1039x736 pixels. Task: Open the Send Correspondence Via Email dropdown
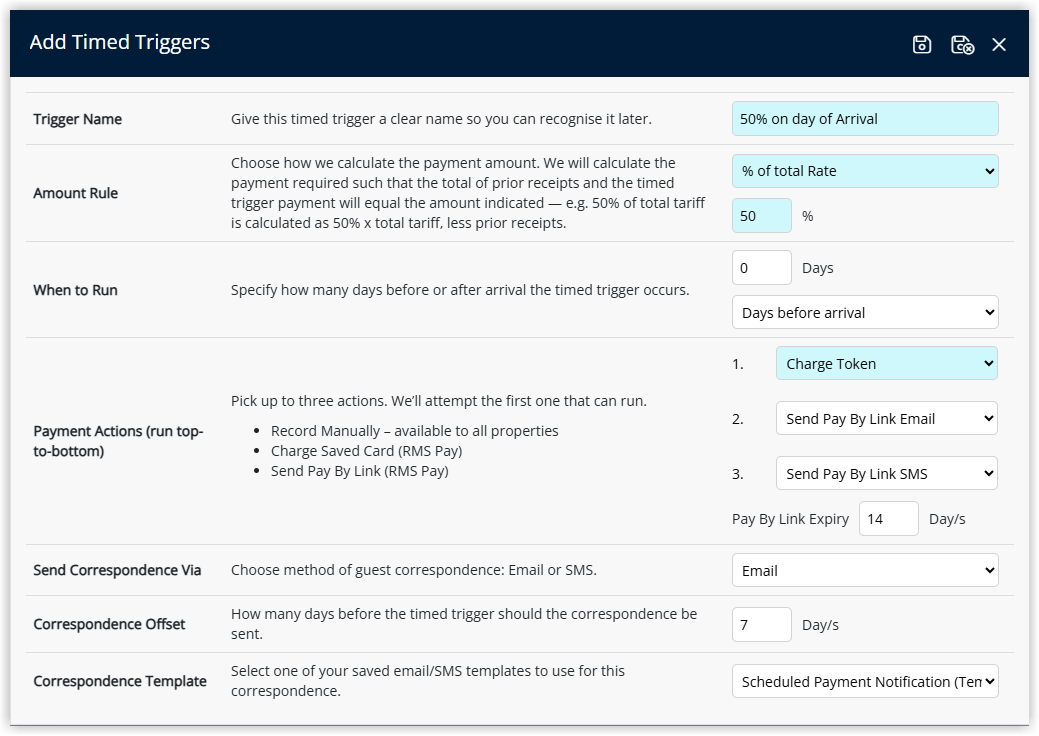coord(865,570)
